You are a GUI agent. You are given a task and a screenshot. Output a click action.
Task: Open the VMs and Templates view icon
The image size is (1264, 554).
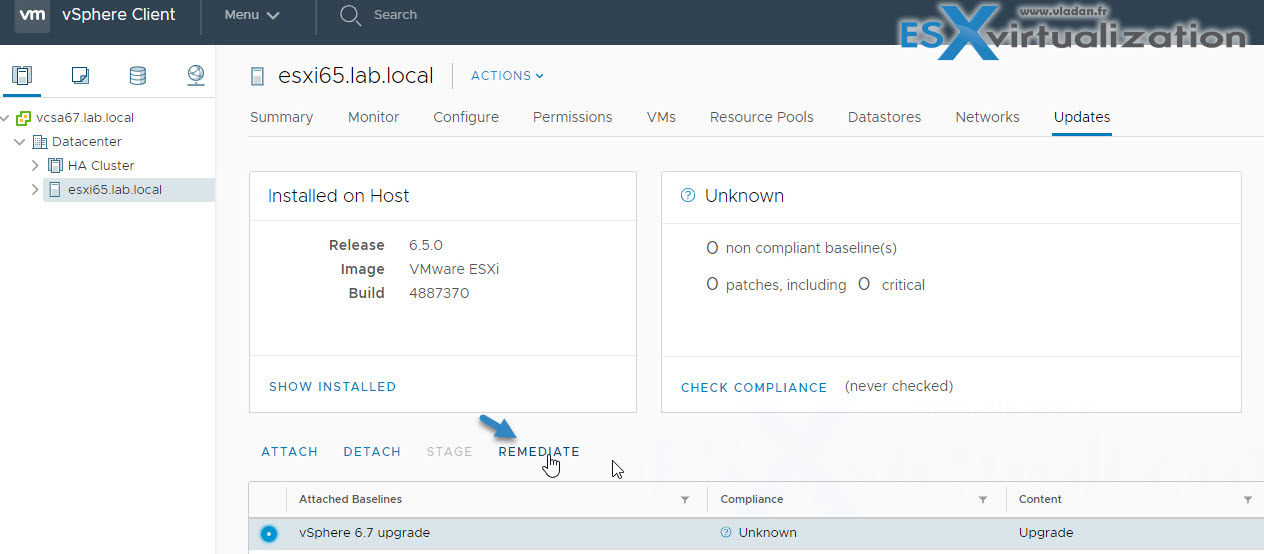(x=80, y=75)
